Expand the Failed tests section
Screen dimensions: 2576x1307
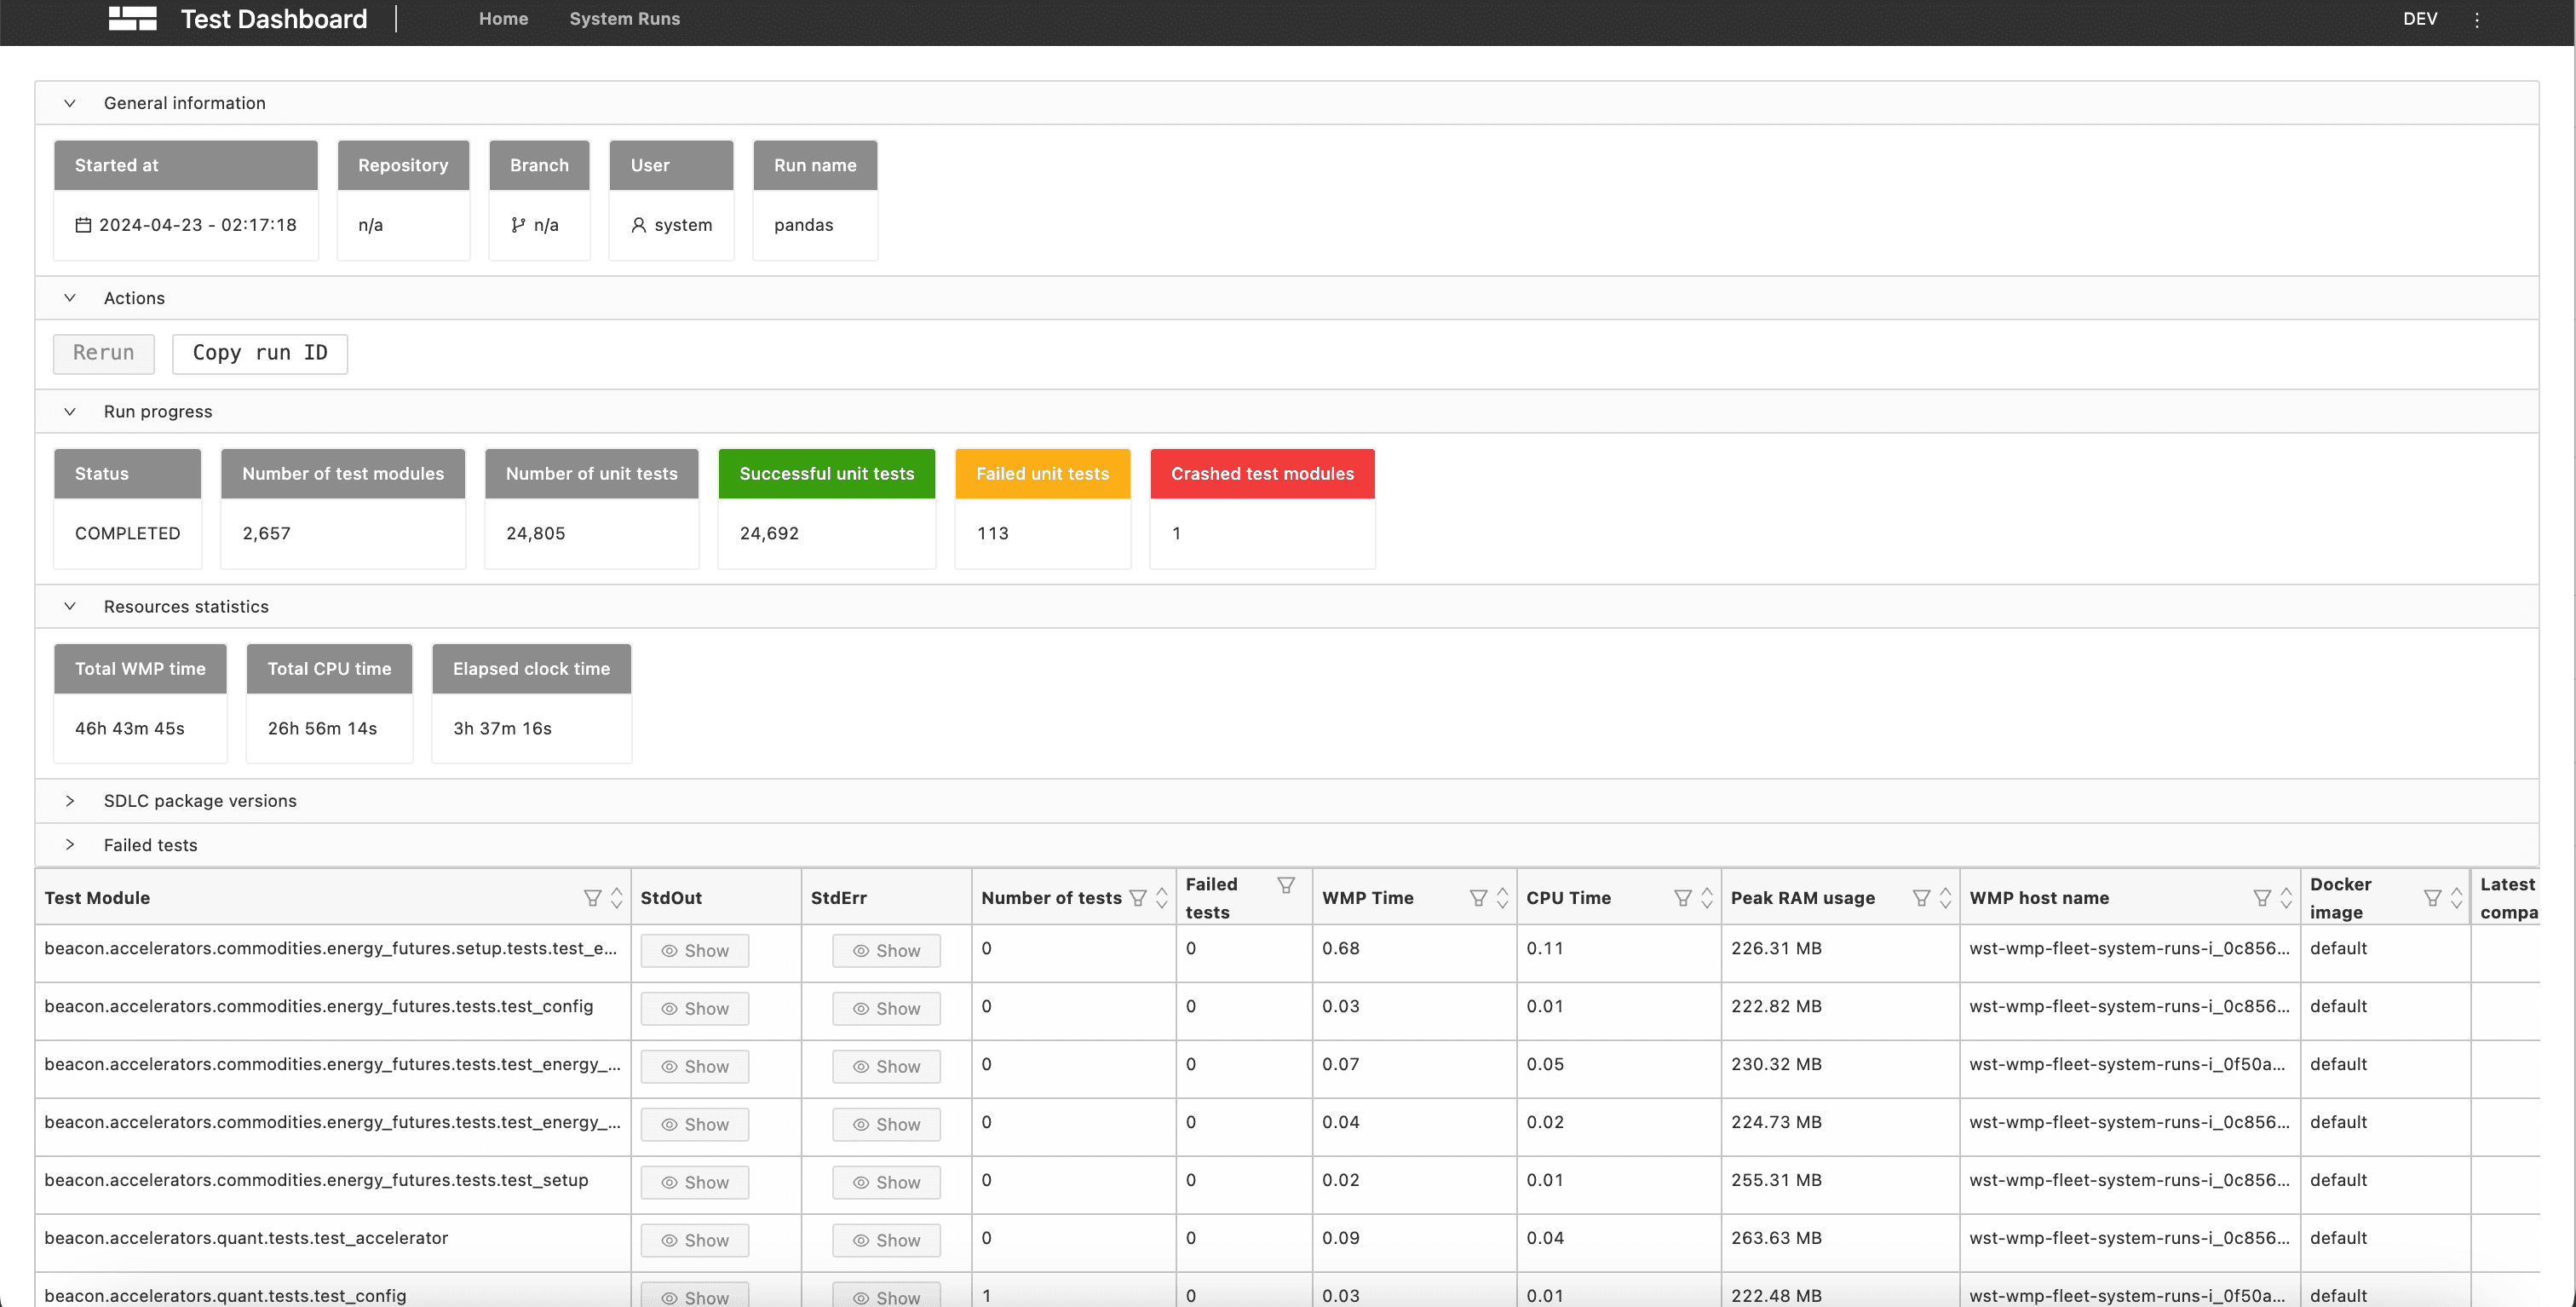click(70, 845)
